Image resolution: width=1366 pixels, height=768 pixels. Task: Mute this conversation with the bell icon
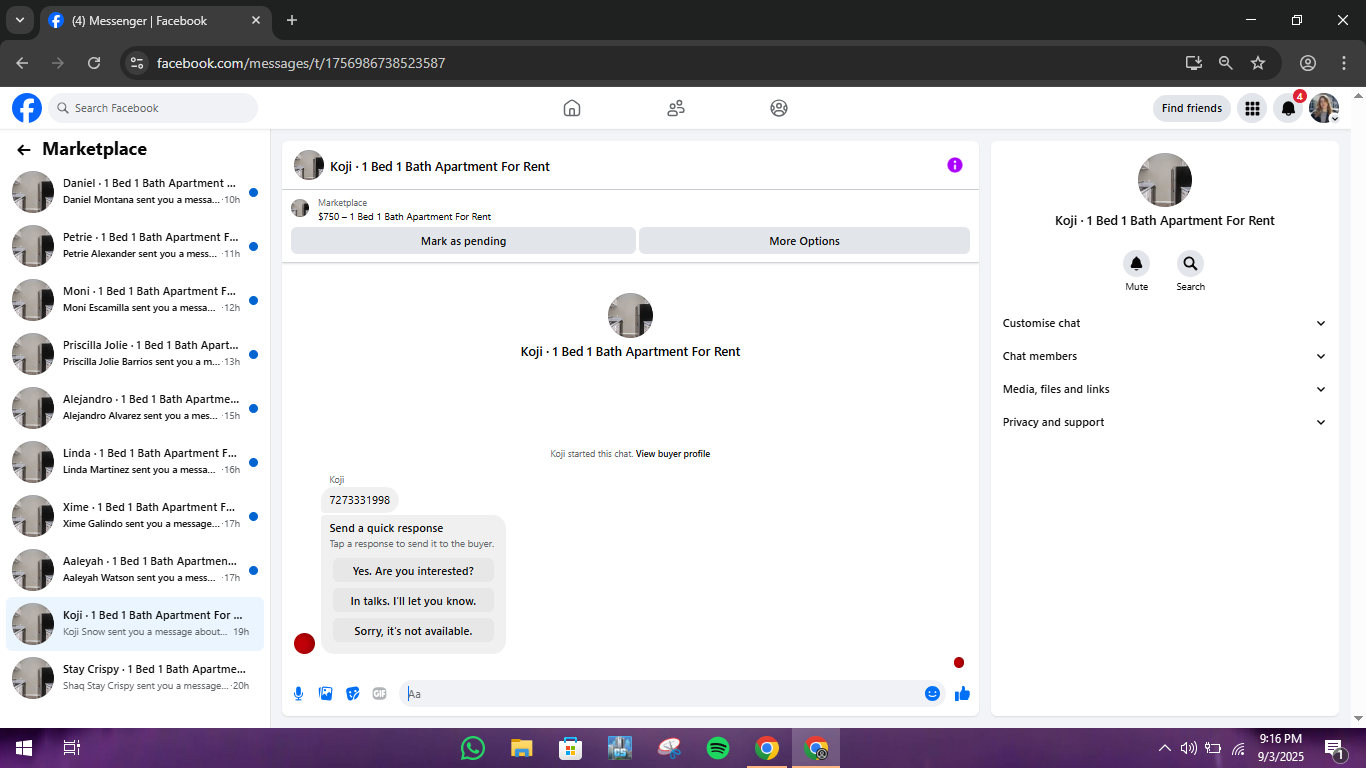click(1136, 264)
